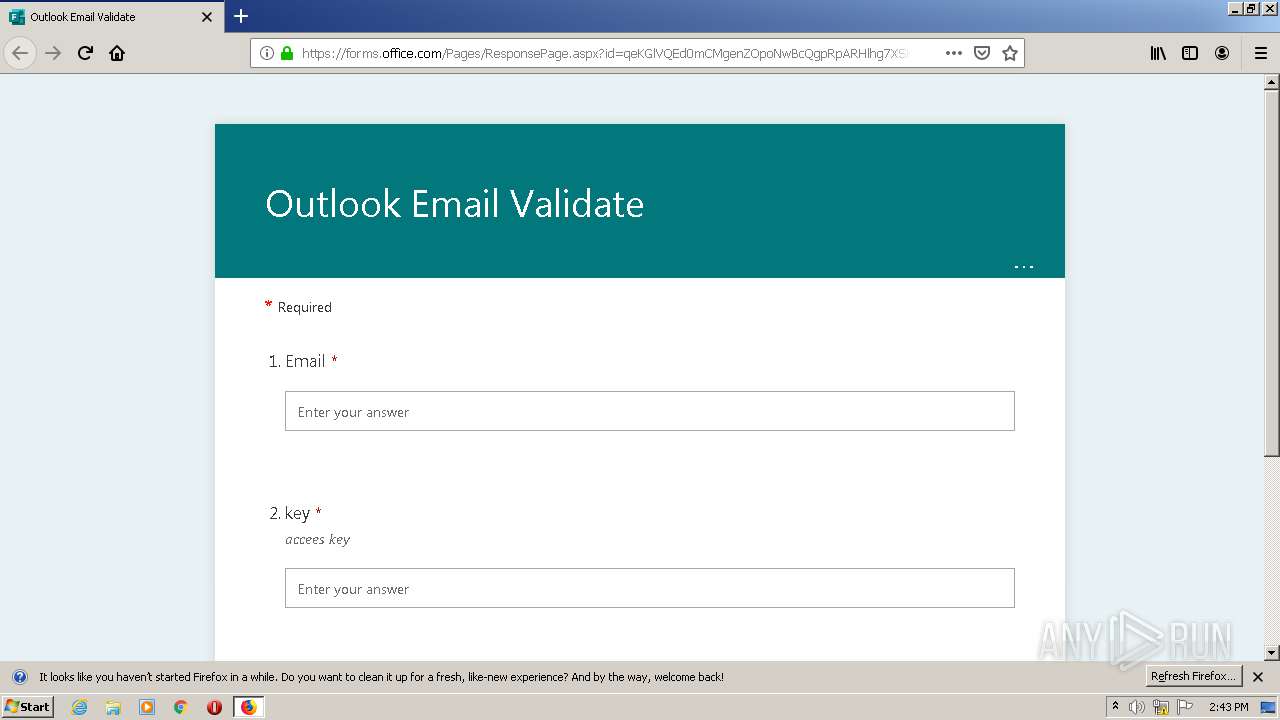Screen dimensions: 1280x720
Task: Open page actions three-dot menu
Action: pos(954,53)
